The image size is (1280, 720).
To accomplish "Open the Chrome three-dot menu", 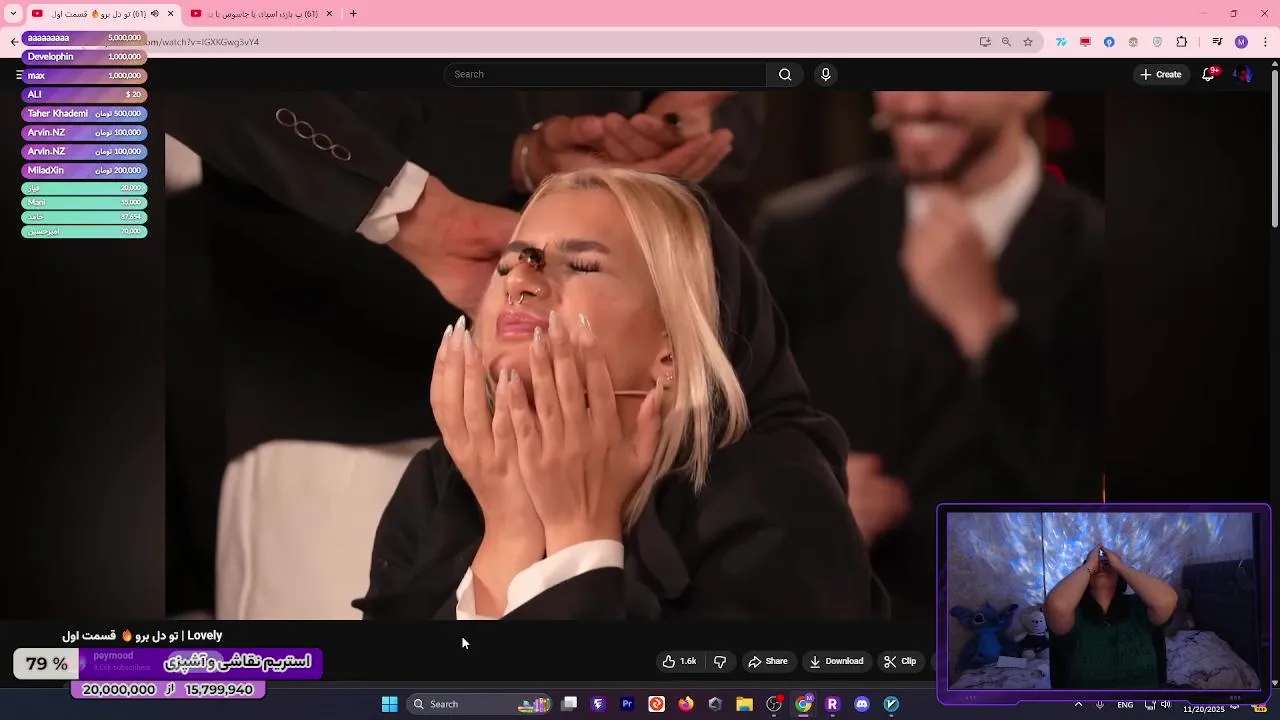I will 1265,42.
